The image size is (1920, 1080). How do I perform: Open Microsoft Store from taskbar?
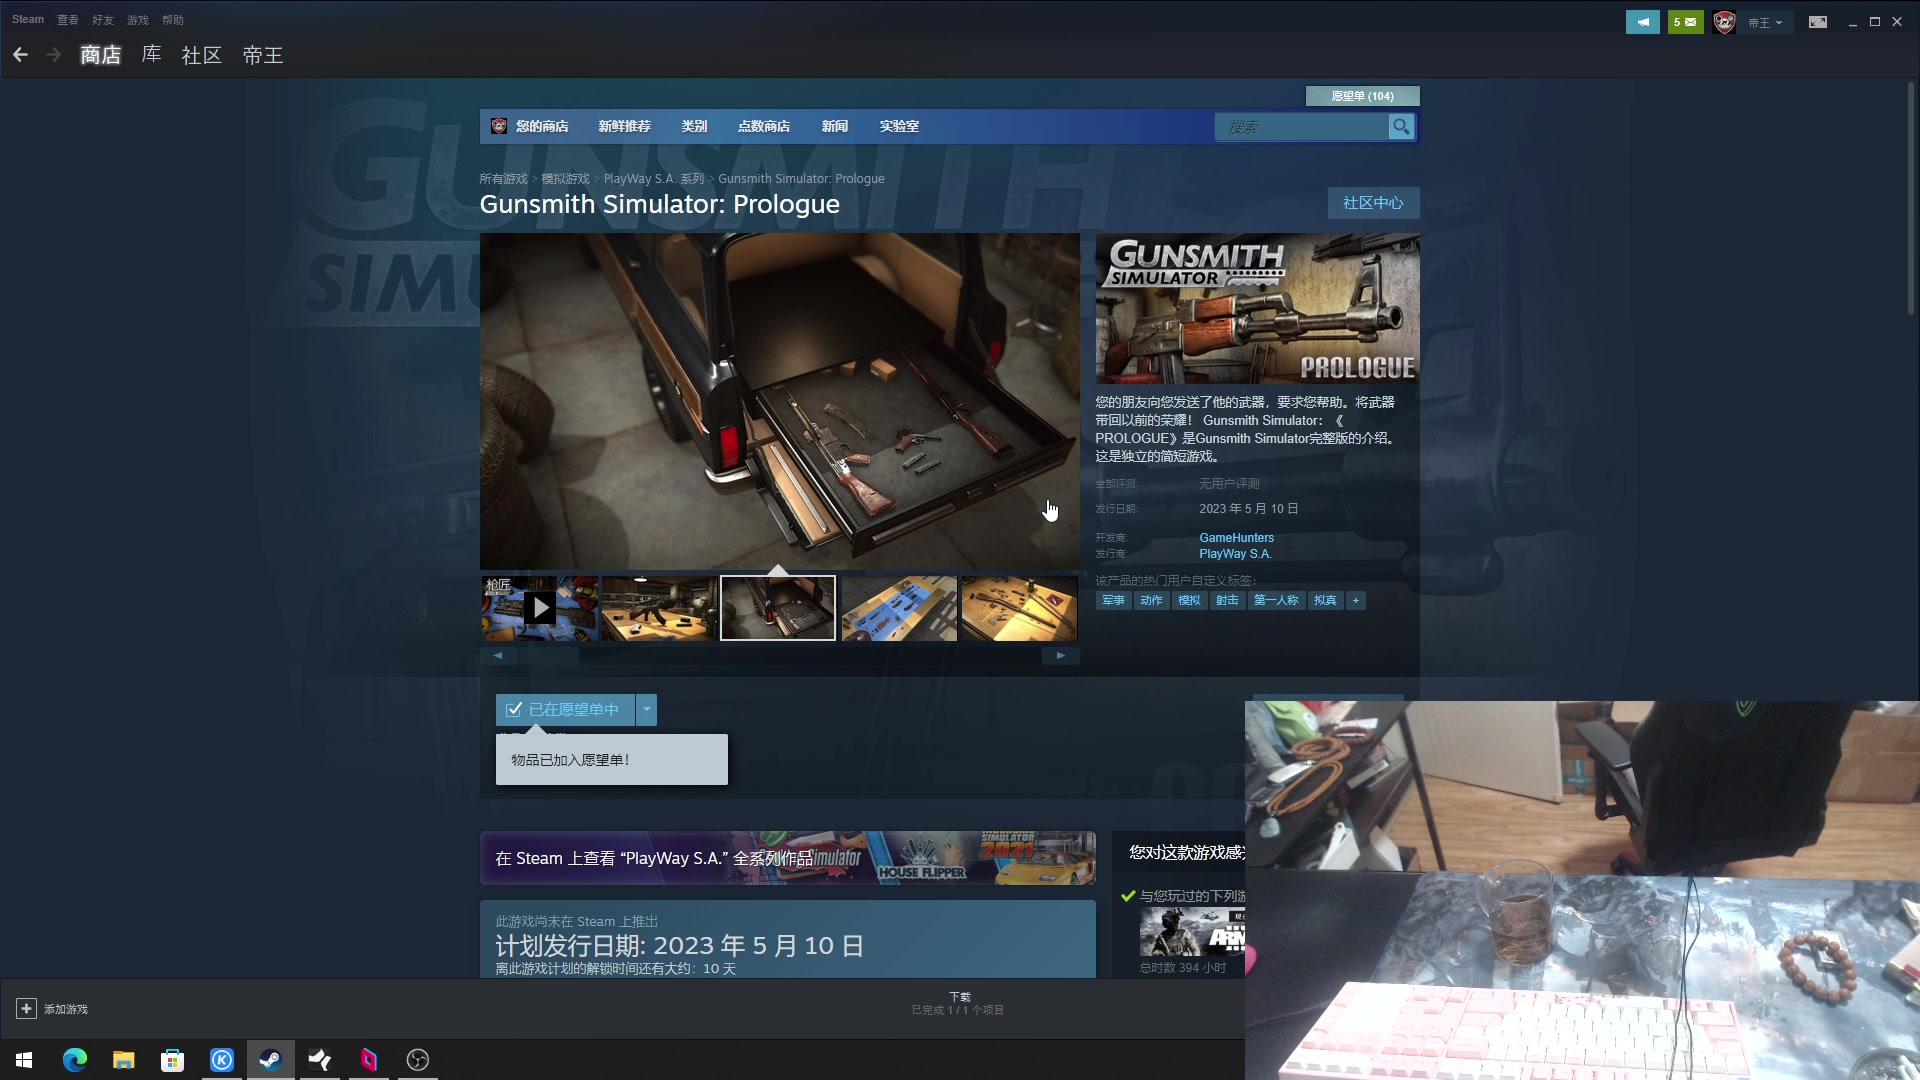[172, 1060]
